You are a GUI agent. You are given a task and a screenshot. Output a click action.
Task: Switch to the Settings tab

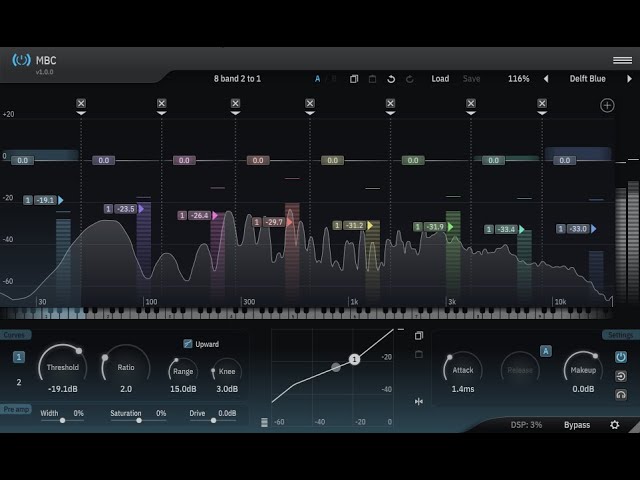(621, 335)
